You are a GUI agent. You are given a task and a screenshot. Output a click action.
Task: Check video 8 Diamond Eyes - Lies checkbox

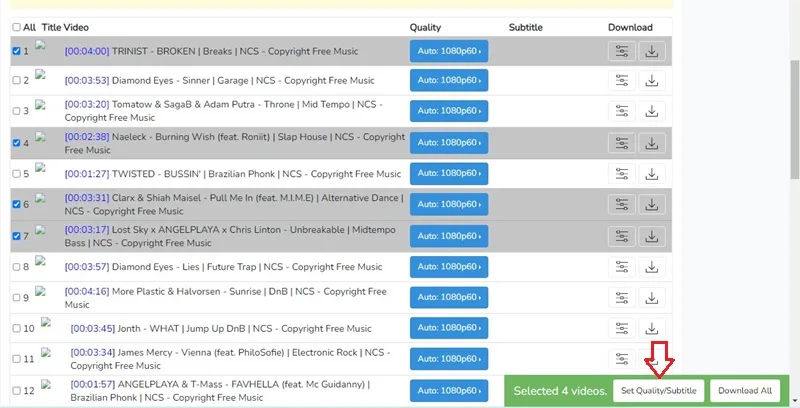click(16, 267)
